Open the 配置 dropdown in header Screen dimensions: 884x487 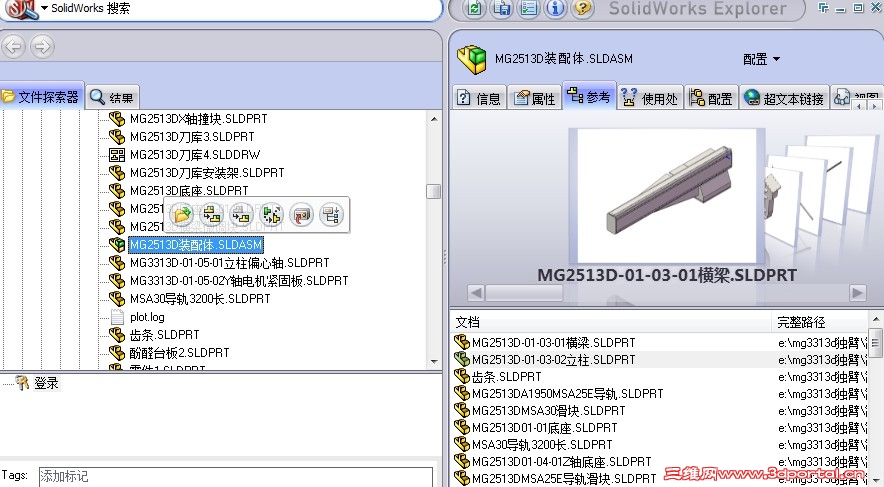click(x=761, y=59)
